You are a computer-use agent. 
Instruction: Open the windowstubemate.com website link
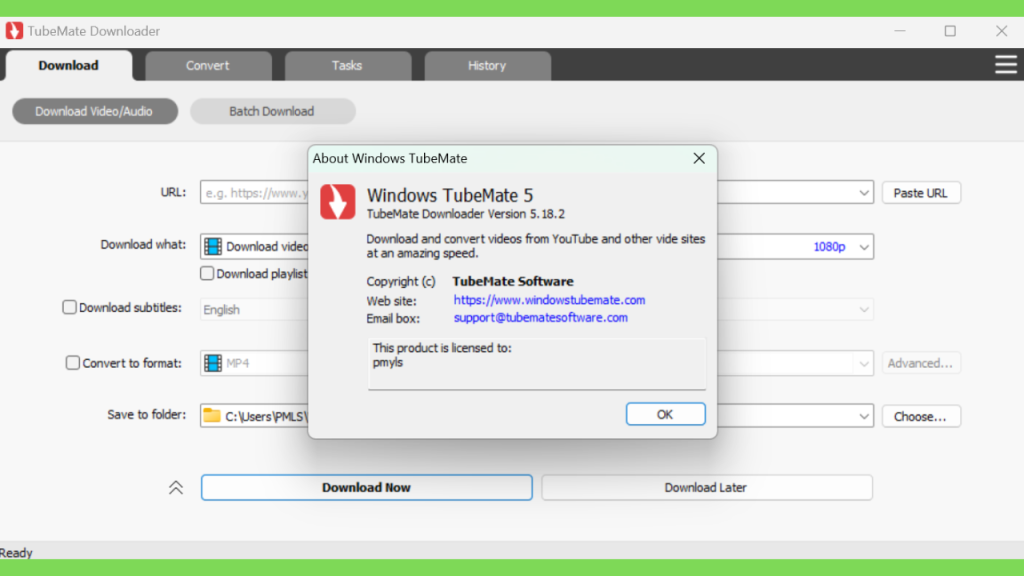point(549,300)
